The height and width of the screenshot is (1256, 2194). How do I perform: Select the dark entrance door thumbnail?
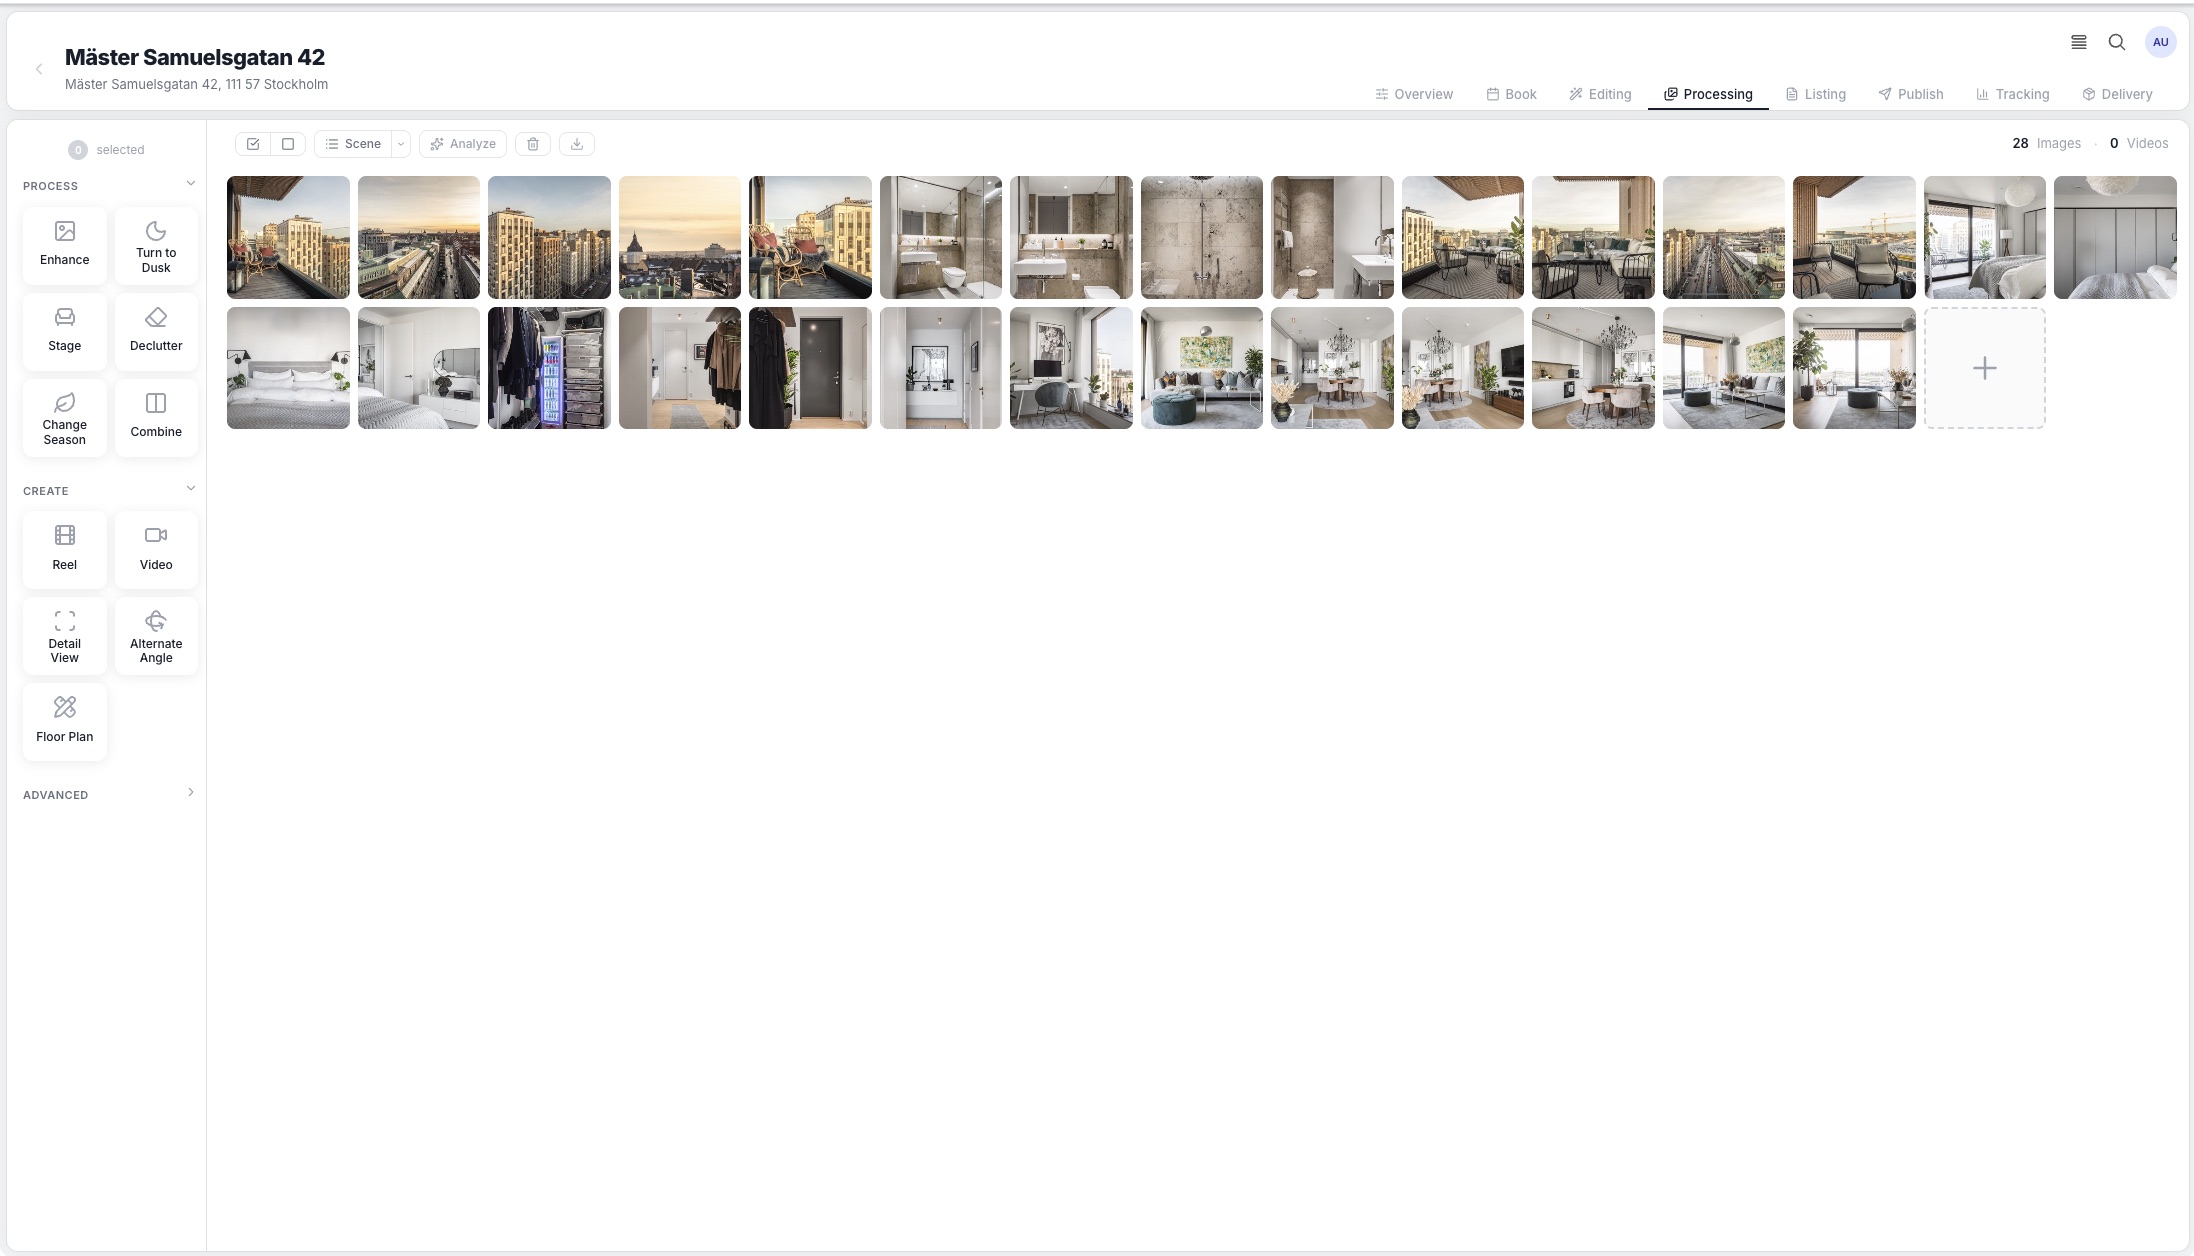click(810, 368)
